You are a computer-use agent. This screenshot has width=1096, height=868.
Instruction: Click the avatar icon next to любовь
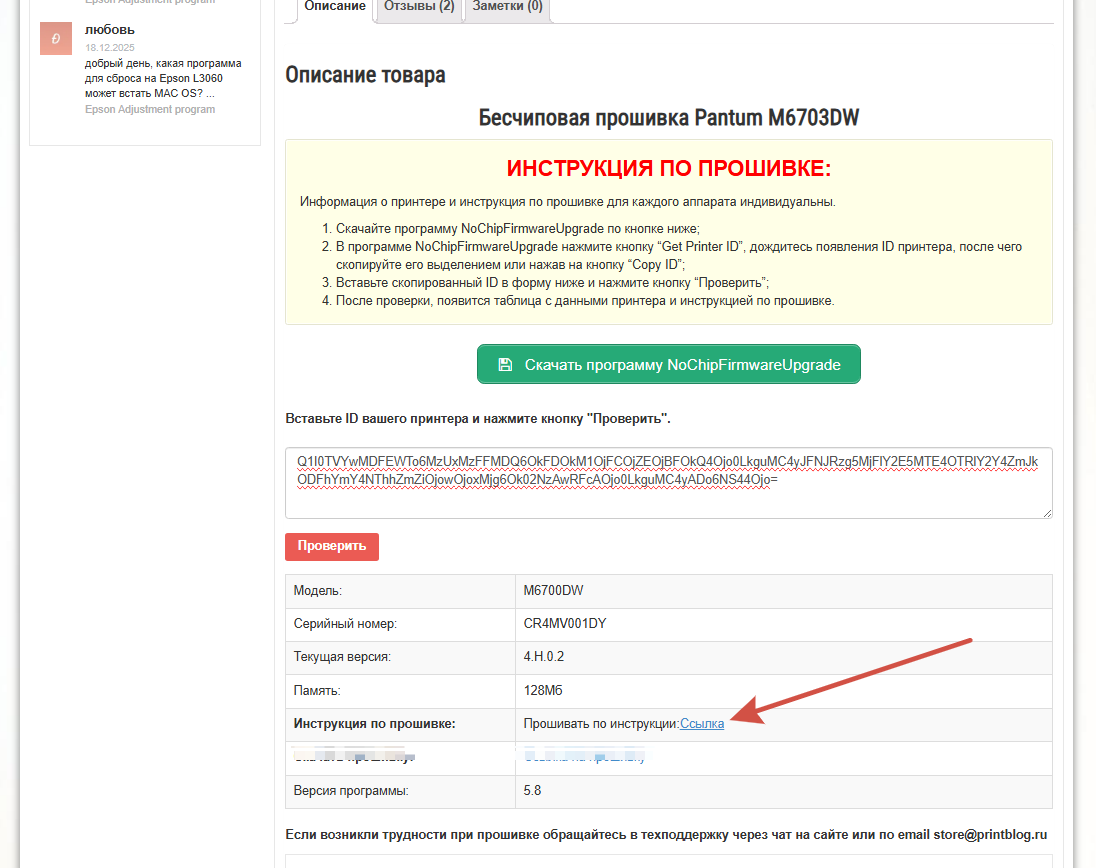[x=55, y=39]
